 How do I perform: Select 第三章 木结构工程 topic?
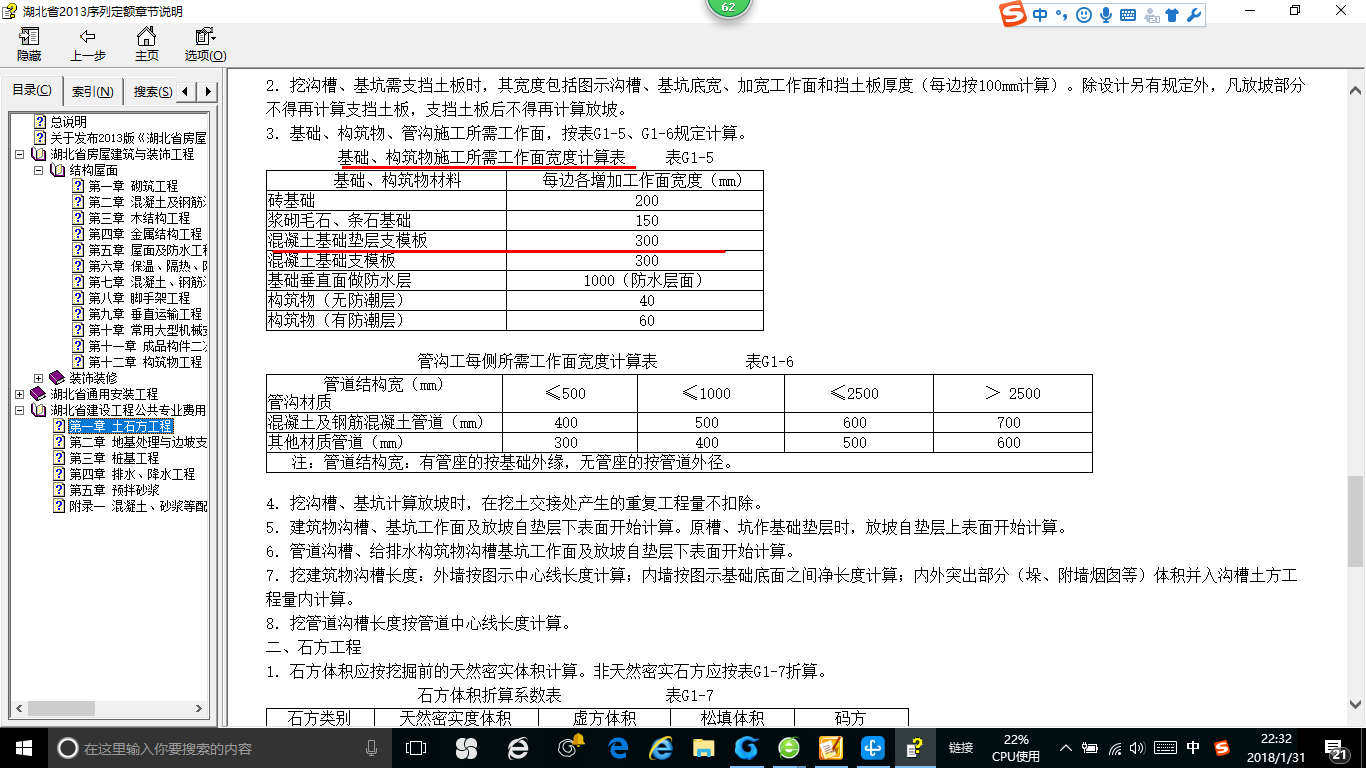click(139, 218)
